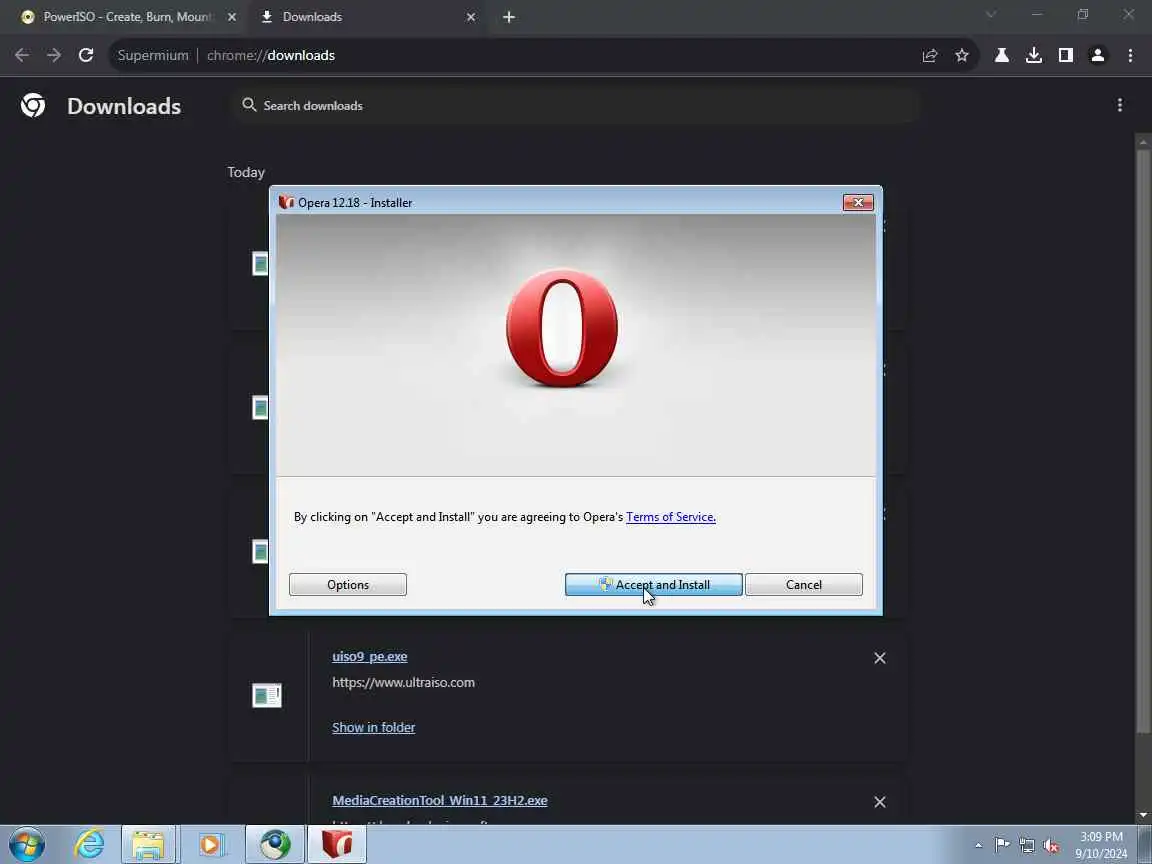Open Windows Media Player from taskbar
This screenshot has width=1152, height=864.
point(210,845)
